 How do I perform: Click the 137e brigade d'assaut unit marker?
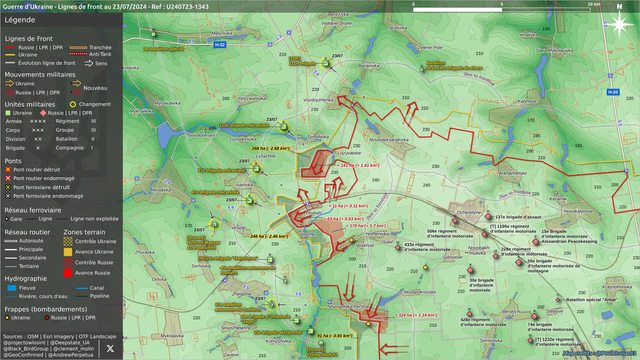488,216
